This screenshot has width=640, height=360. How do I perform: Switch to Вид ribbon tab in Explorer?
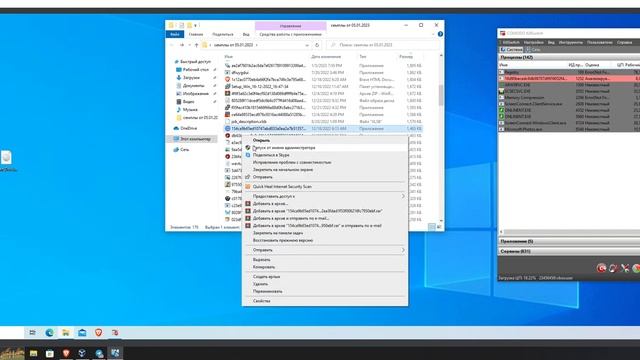pos(246,34)
